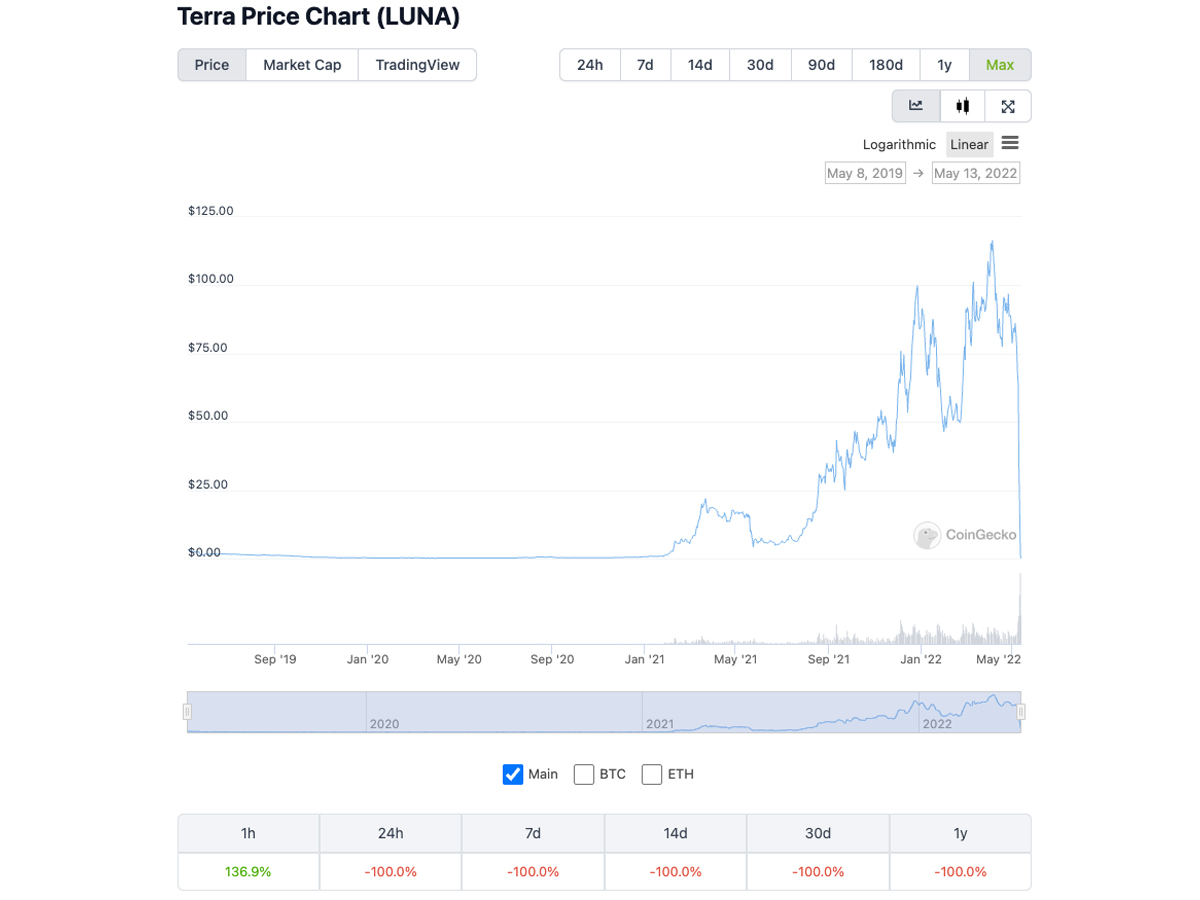Uncheck the Main checkbox
The image size is (1200, 900).
(513, 774)
